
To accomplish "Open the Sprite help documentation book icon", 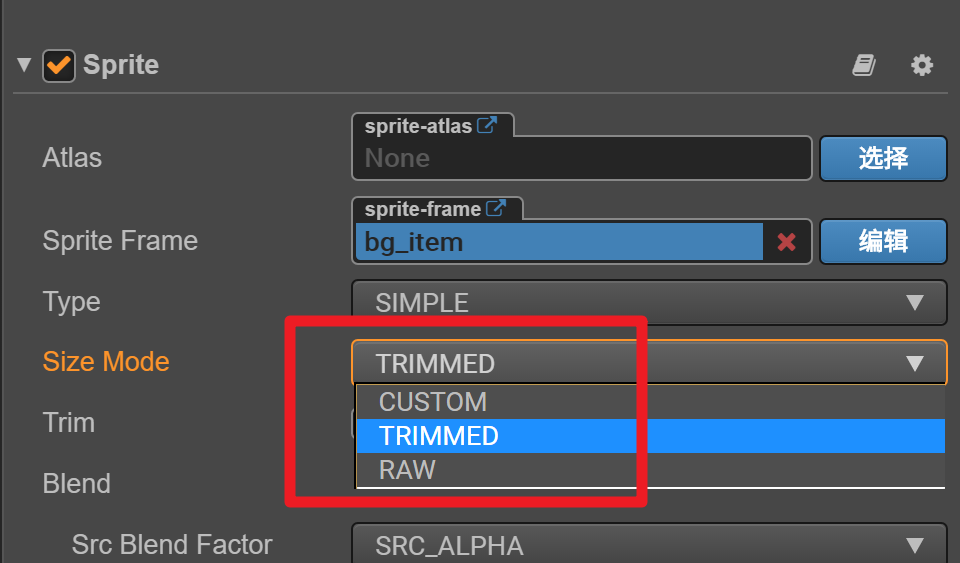I will coord(864,66).
